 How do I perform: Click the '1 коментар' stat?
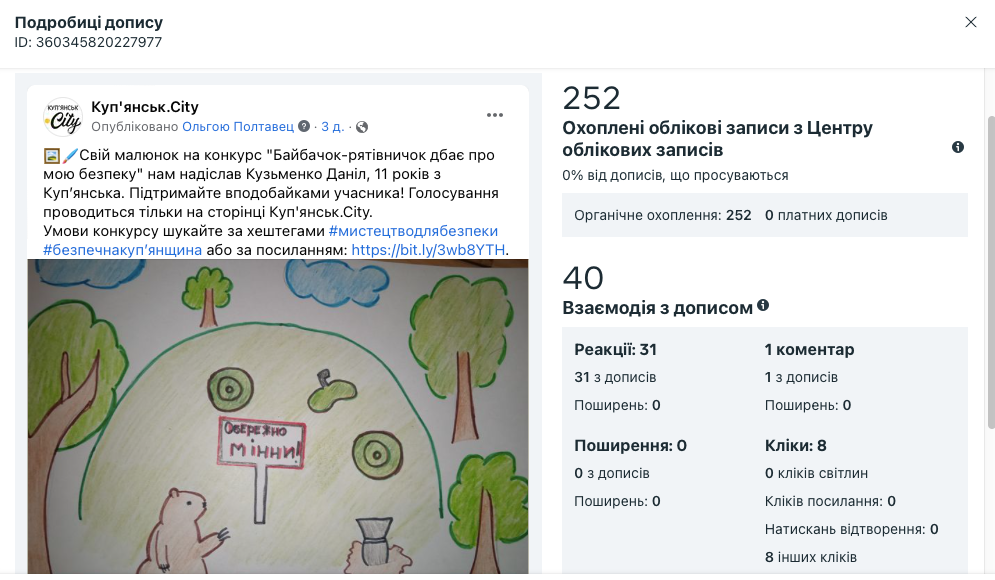809,350
